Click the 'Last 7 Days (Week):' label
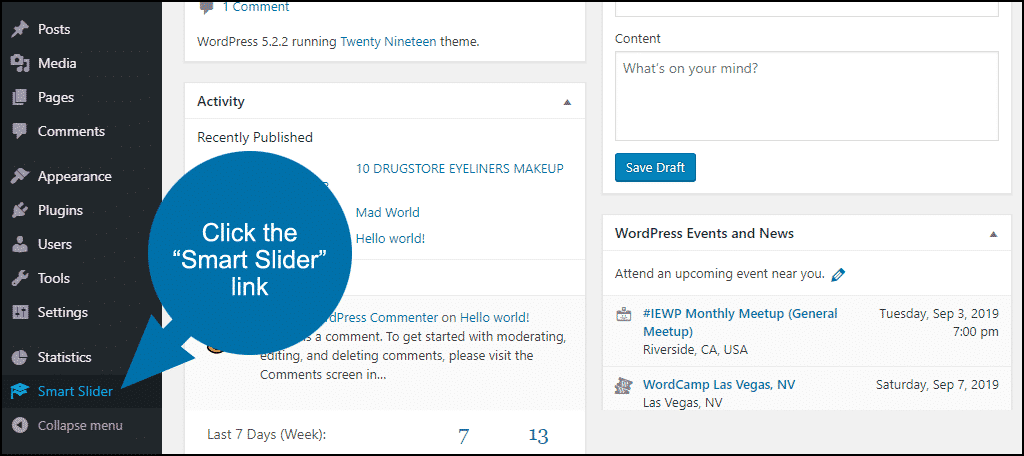 [x=266, y=434]
